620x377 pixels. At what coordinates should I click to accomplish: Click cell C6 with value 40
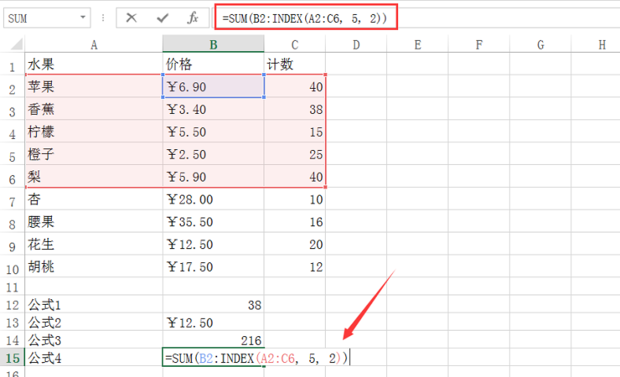point(295,176)
